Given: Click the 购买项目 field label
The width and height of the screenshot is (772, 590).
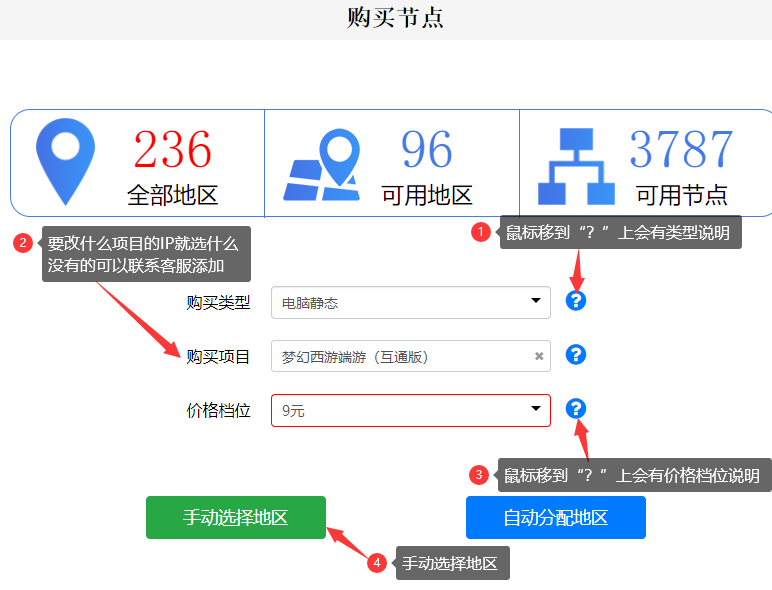Looking at the screenshot, I should [218, 357].
